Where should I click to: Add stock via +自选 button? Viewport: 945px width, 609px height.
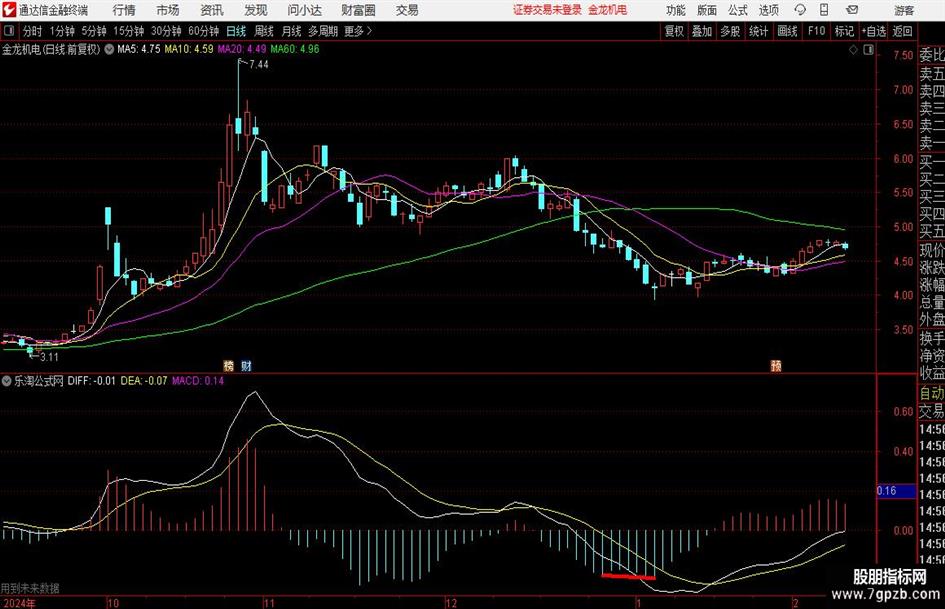click(x=873, y=31)
